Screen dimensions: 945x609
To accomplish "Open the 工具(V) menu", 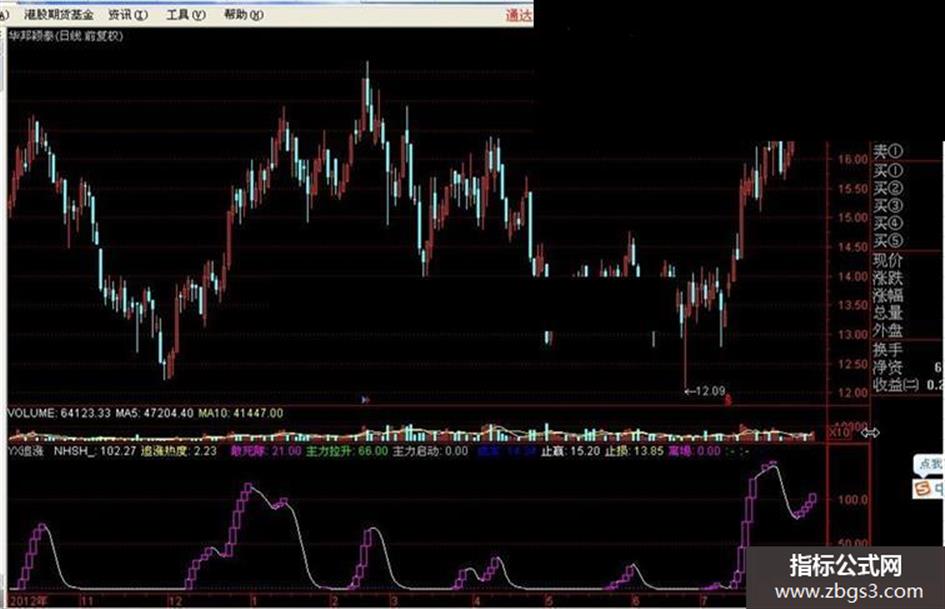I will tap(186, 14).
